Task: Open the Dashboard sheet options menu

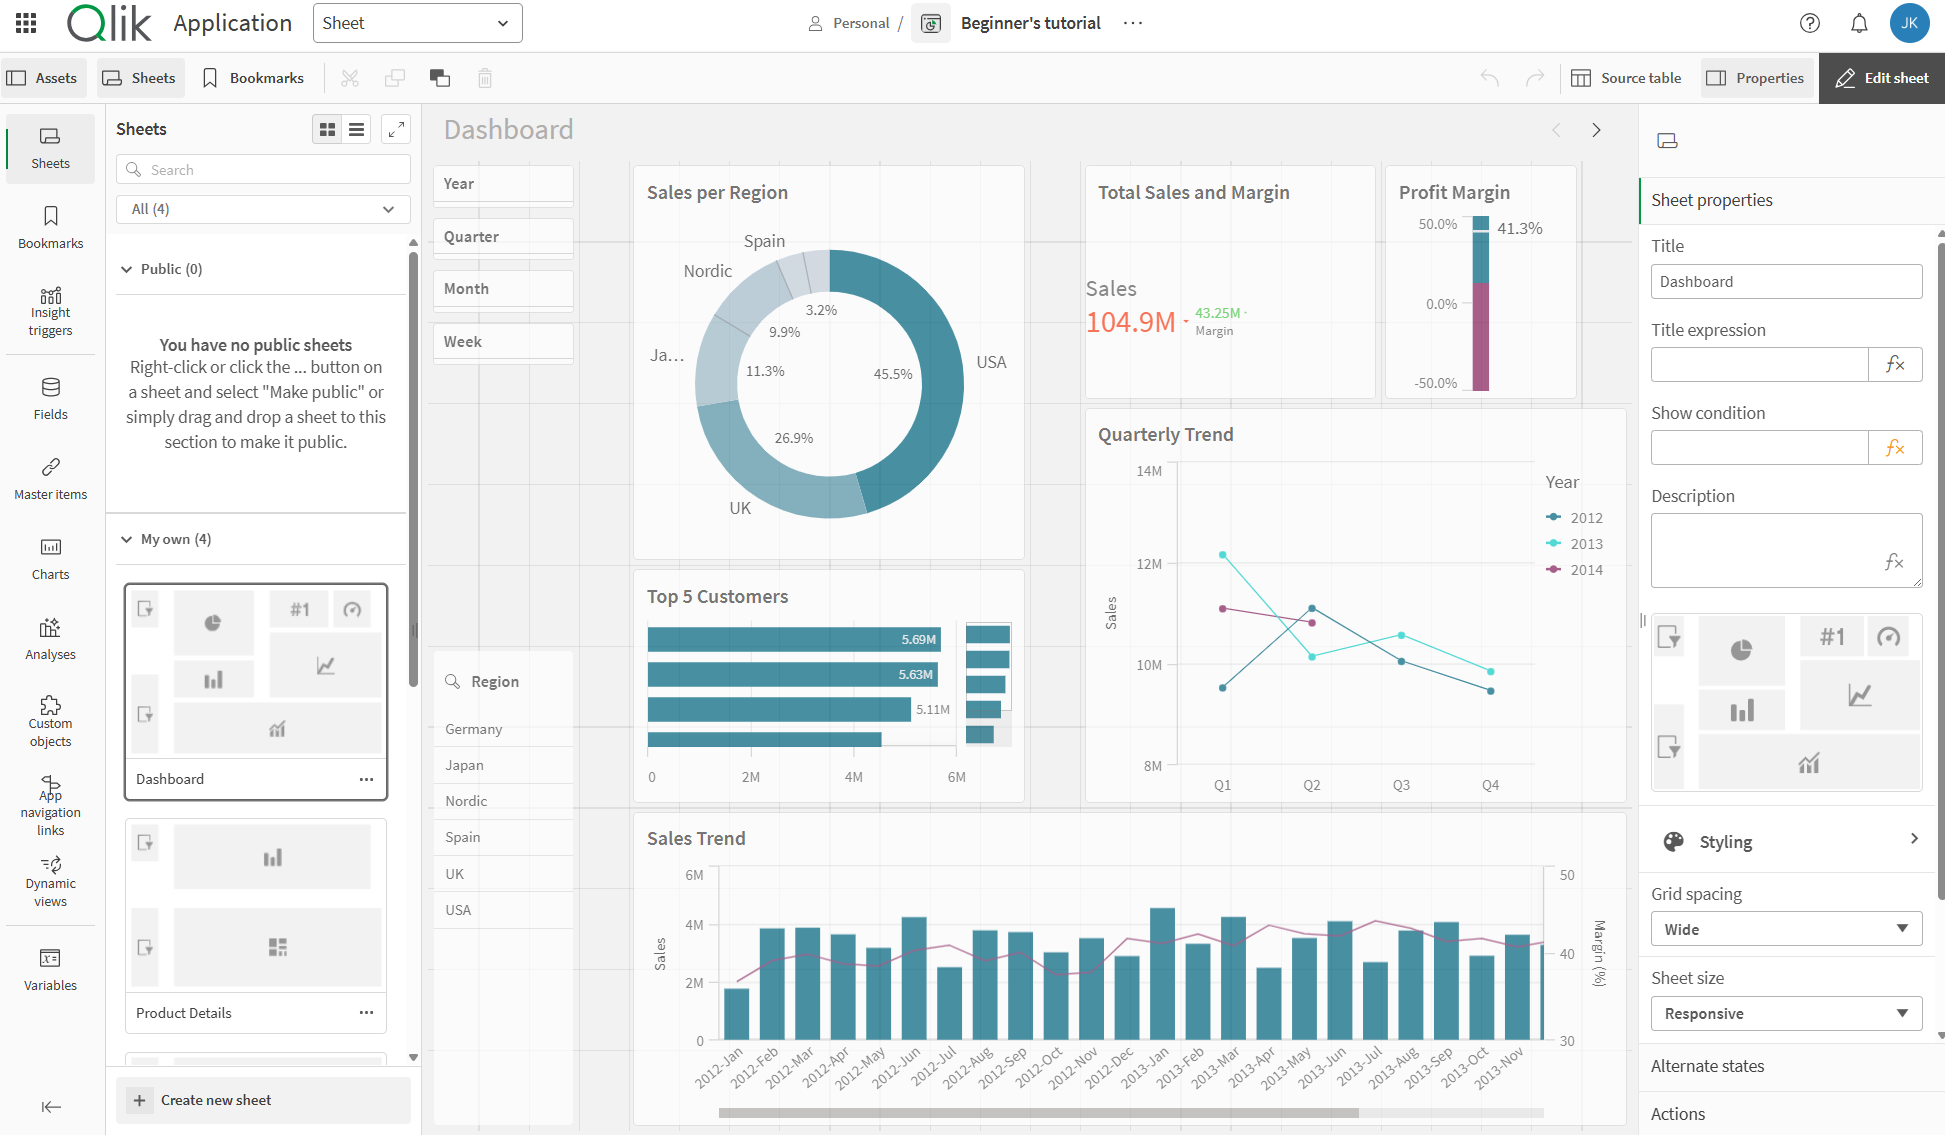Action: [366, 779]
